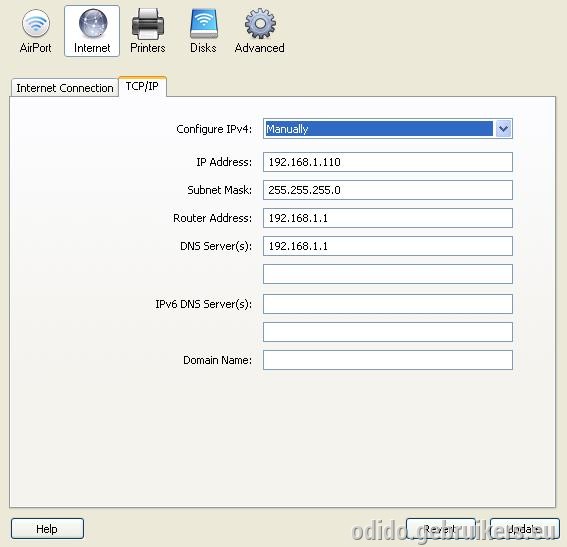Select the TCP/IP tab

[x=142, y=87]
